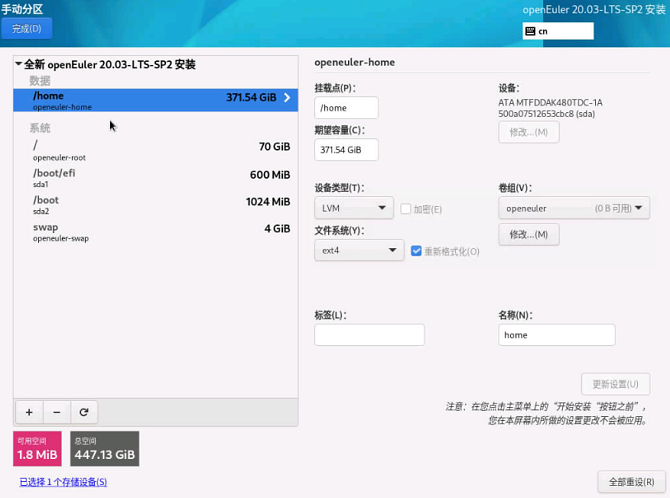Click the plus icon to add mount point
Screen dimensions: 670x498
(x=29, y=412)
